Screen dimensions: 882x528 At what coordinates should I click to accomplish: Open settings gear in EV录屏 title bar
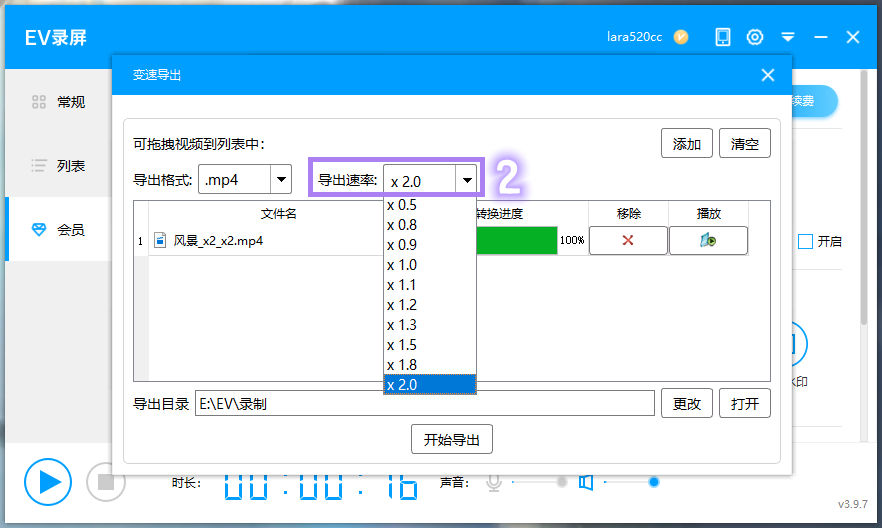755,37
